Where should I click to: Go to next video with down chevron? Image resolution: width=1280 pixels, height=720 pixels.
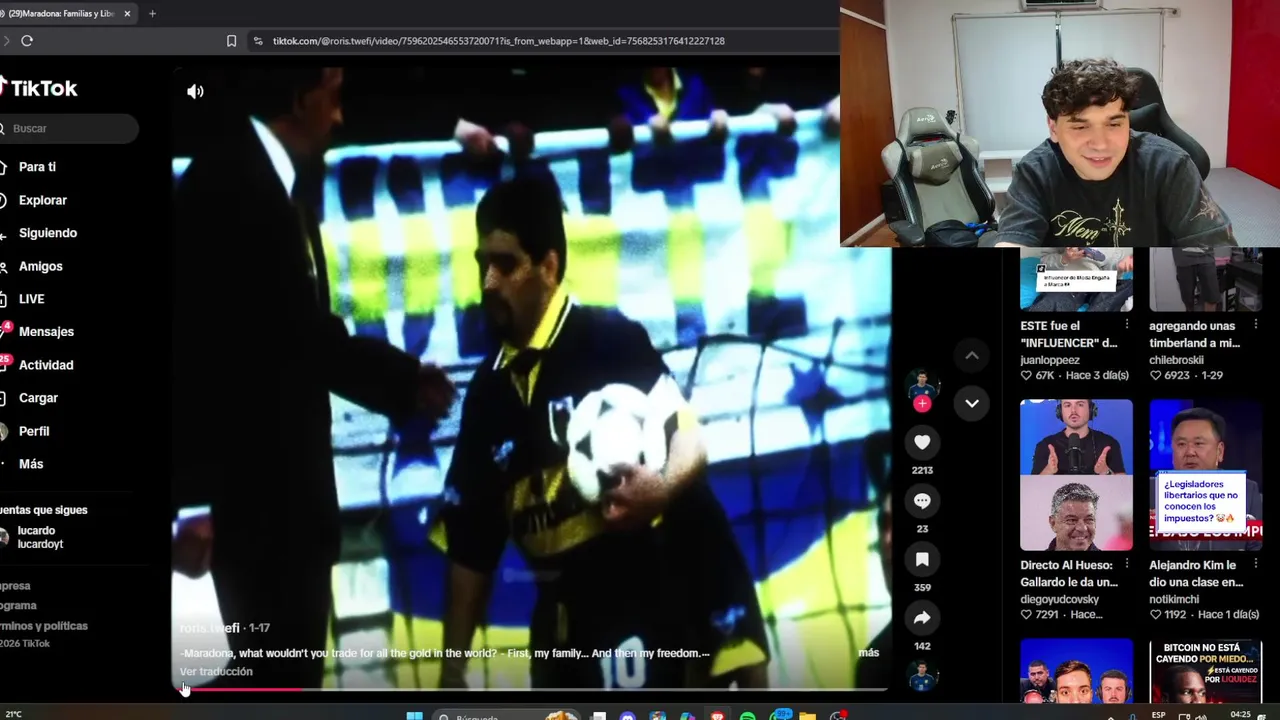(x=971, y=403)
